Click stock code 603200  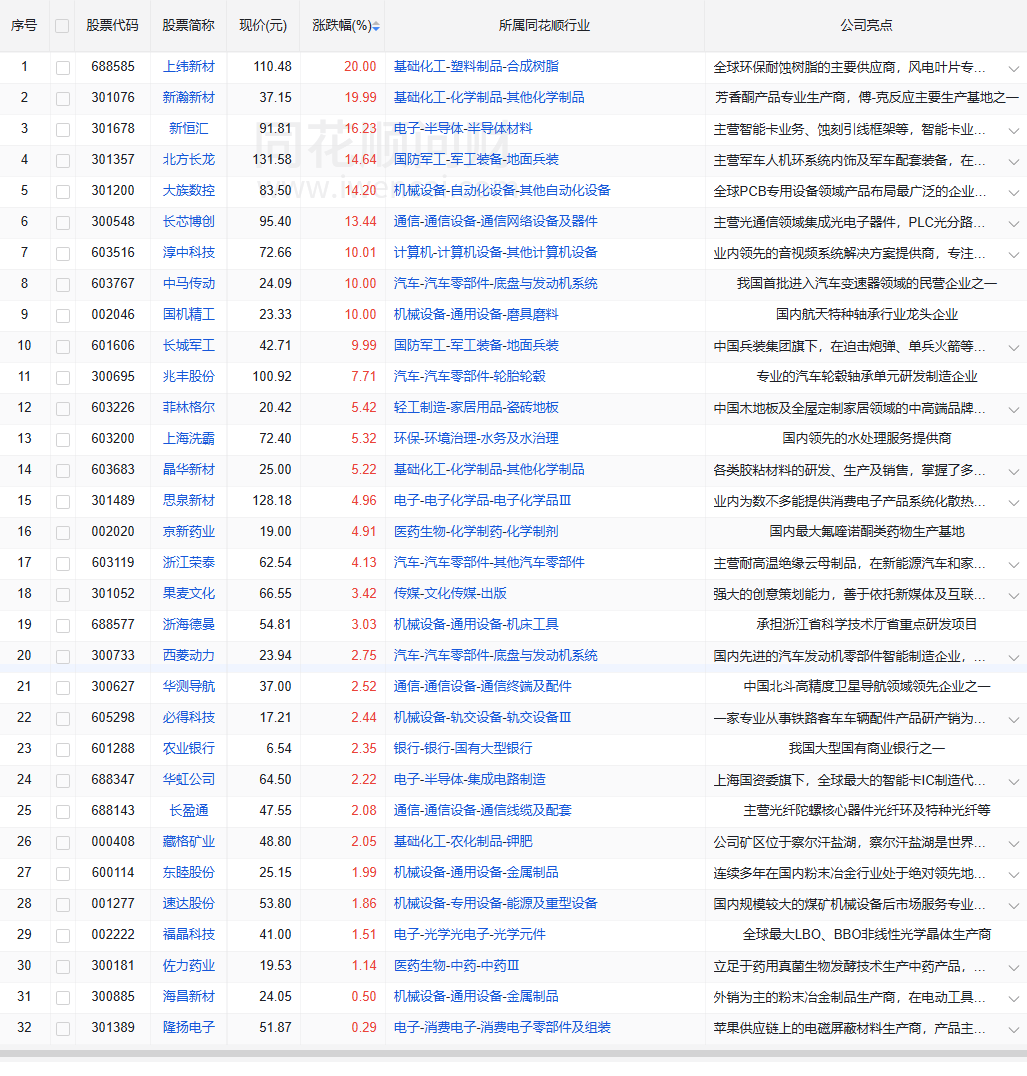coord(113,438)
